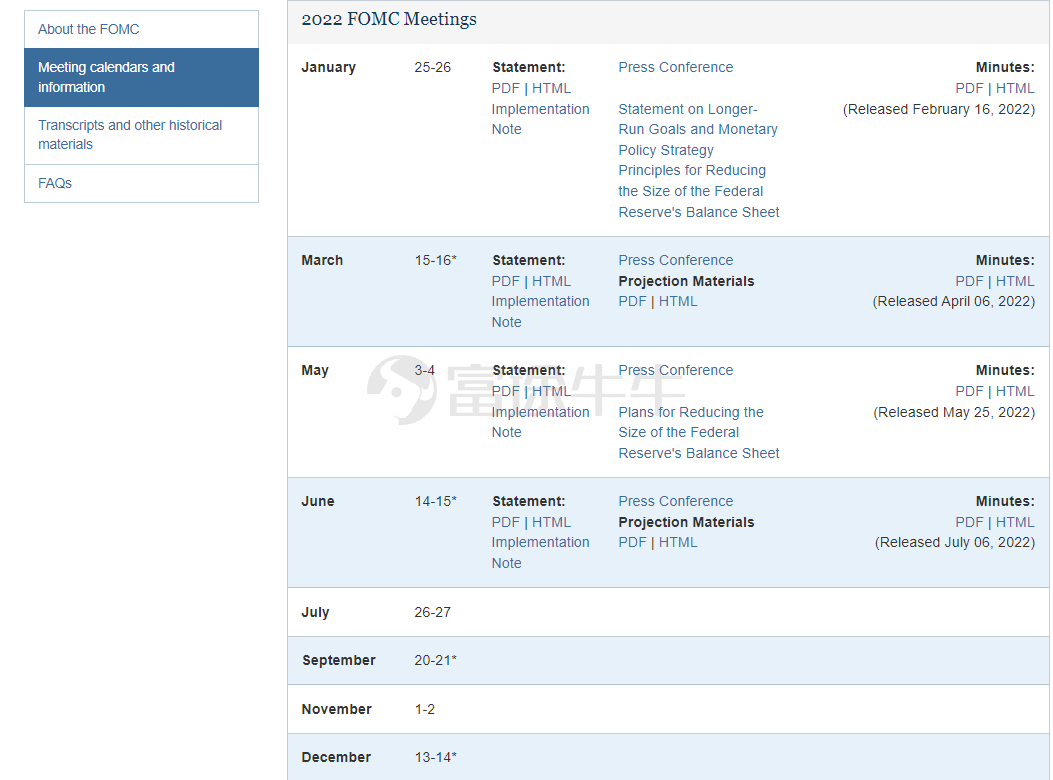1053x780 pixels.
Task: Open March statement PDF link
Action: coord(505,281)
